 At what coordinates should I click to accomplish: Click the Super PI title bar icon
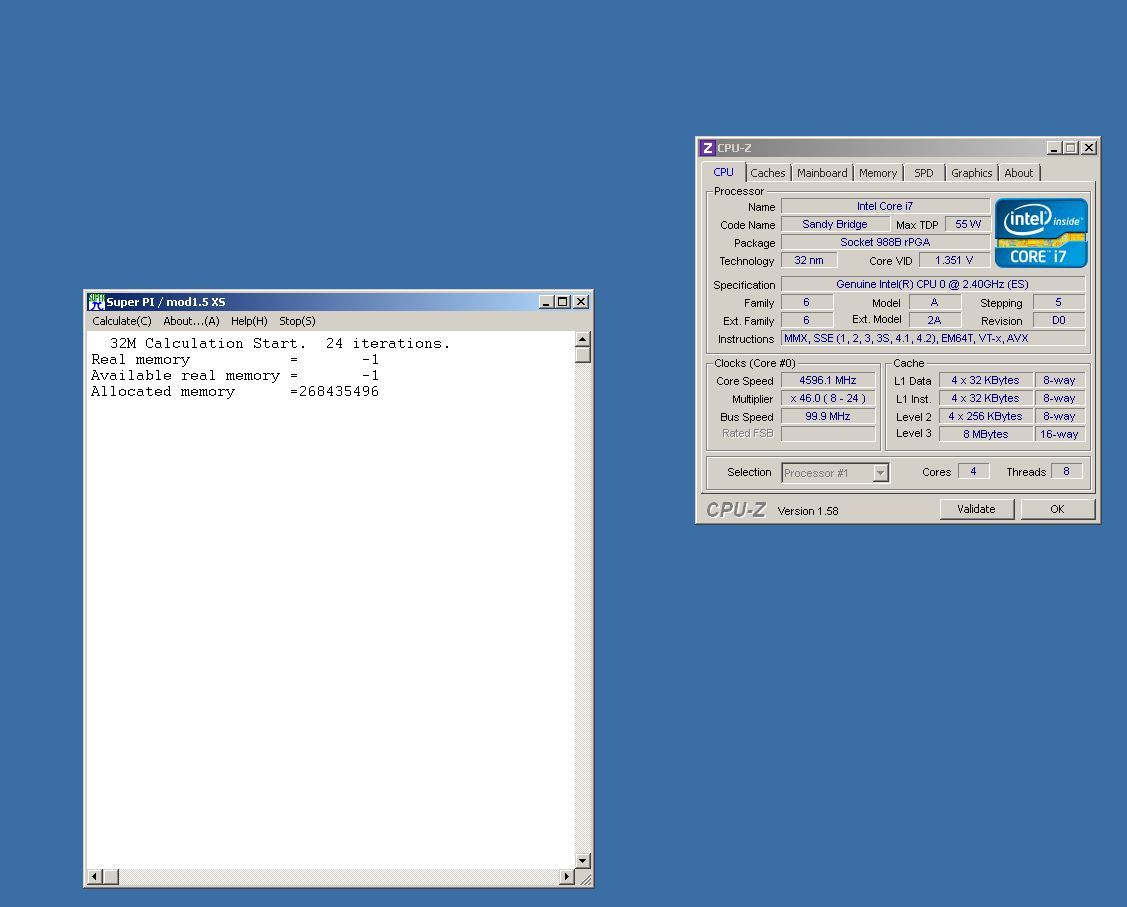coord(96,302)
